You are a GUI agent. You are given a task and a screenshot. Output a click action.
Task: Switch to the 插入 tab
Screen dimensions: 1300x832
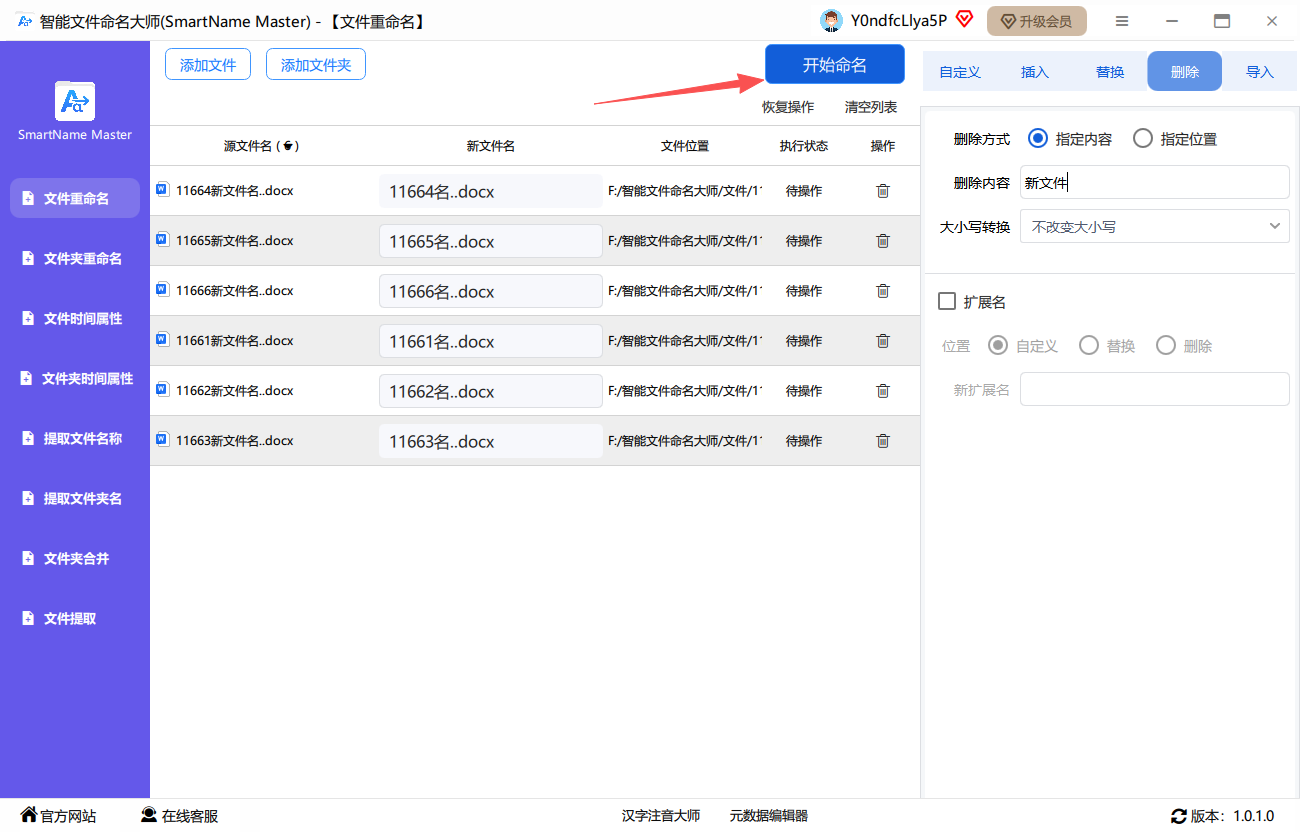1034,72
